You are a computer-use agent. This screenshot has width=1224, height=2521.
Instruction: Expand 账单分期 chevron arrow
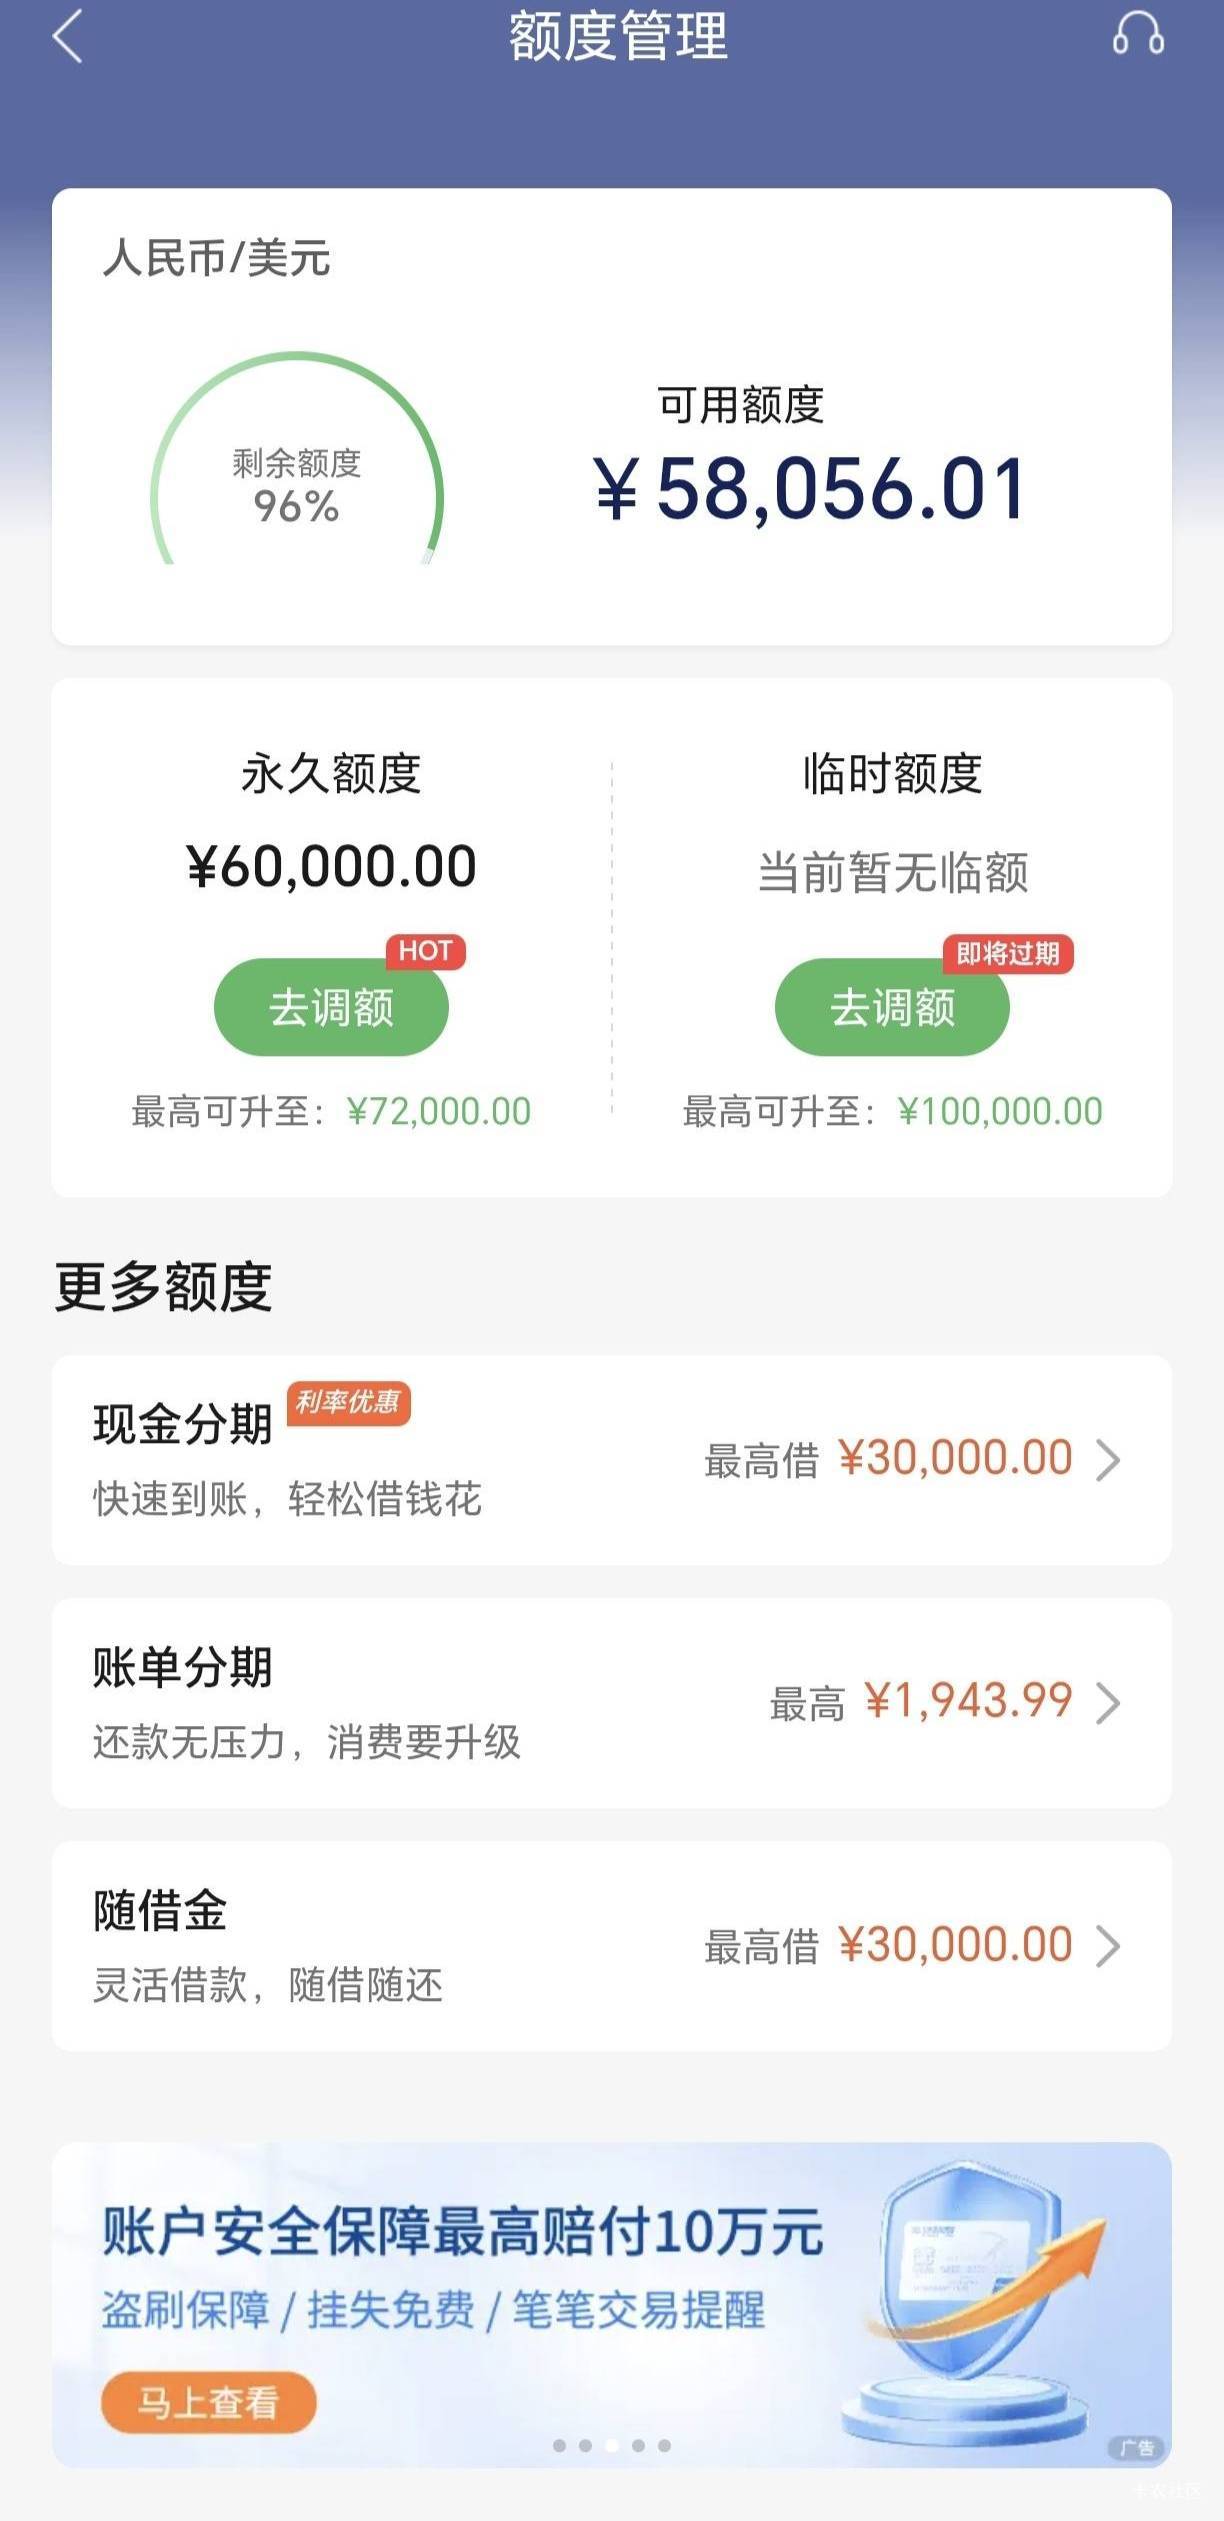[1108, 1703]
